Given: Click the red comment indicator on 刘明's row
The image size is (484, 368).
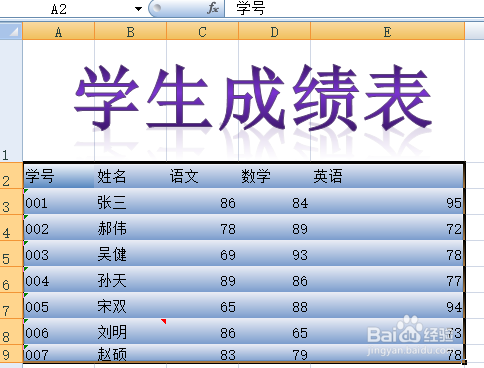Looking at the screenshot, I should 164,321.
